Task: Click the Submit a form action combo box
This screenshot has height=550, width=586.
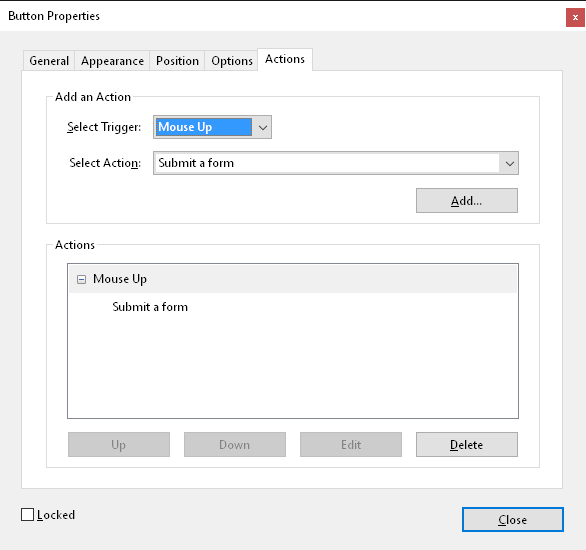Action: tap(336, 163)
